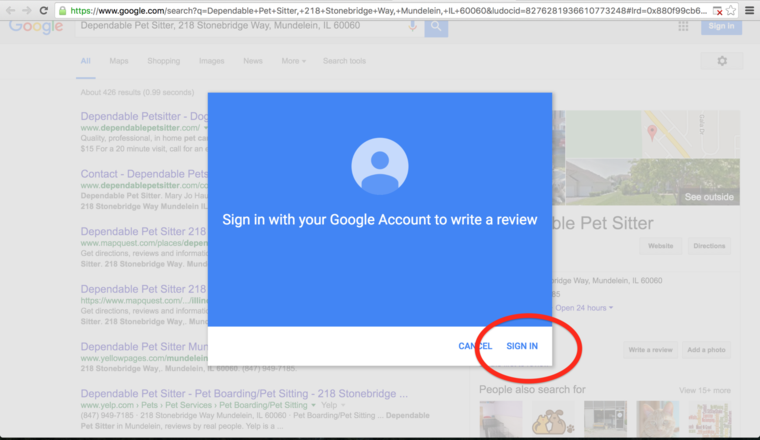
Task: Click the account avatar icon in dialog
Action: point(379,167)
